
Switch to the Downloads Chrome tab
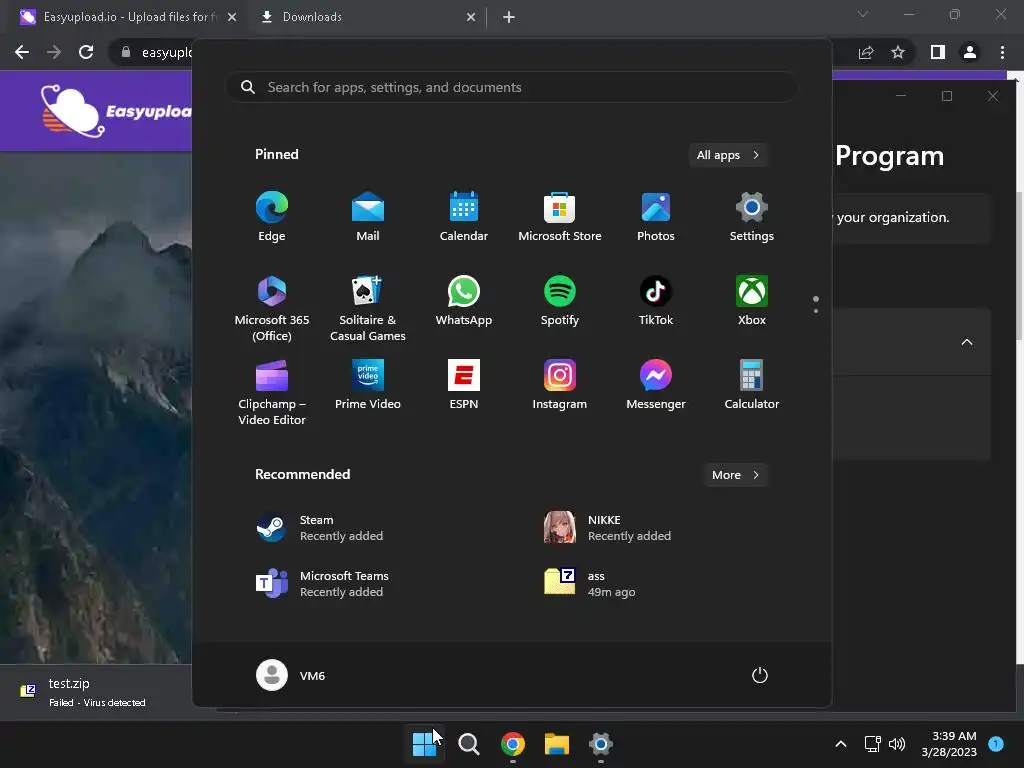point(366,17)
